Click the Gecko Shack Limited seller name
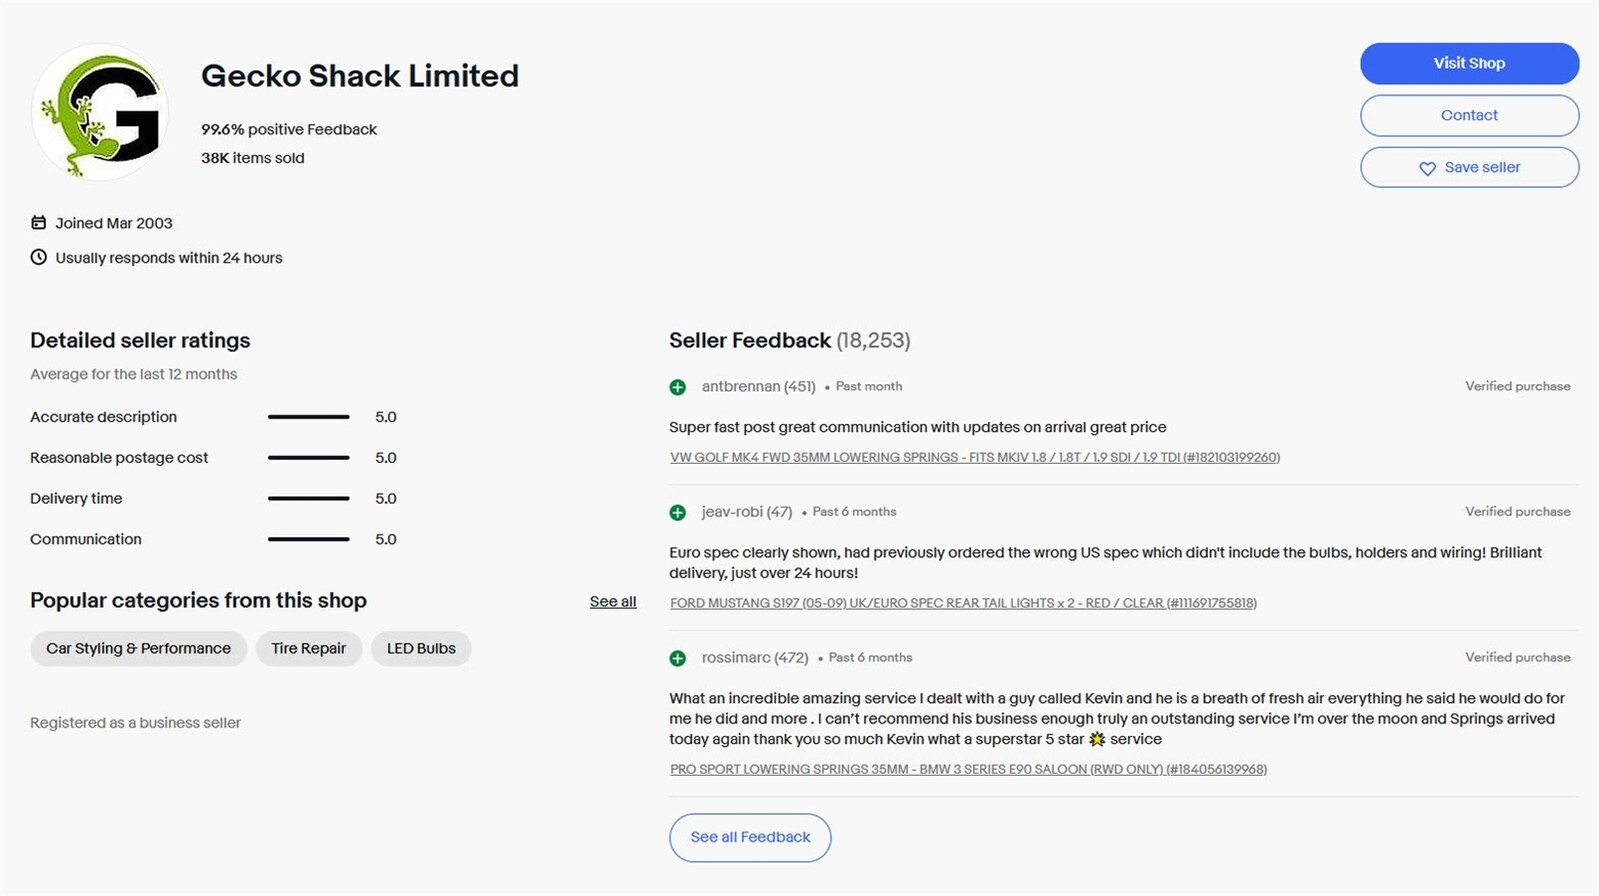The image size is (1599, 896). click(x=360, y=76)
